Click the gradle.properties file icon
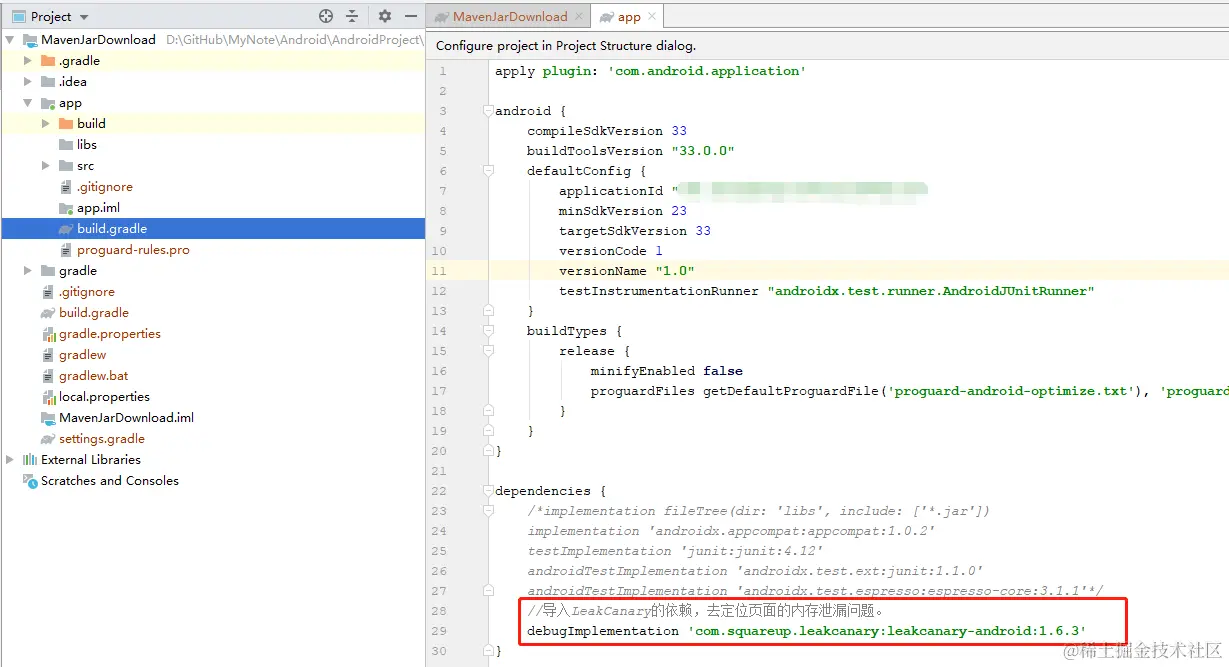Image resolution: width=1229 pixels, height=667 pixels. coord(48,334)
